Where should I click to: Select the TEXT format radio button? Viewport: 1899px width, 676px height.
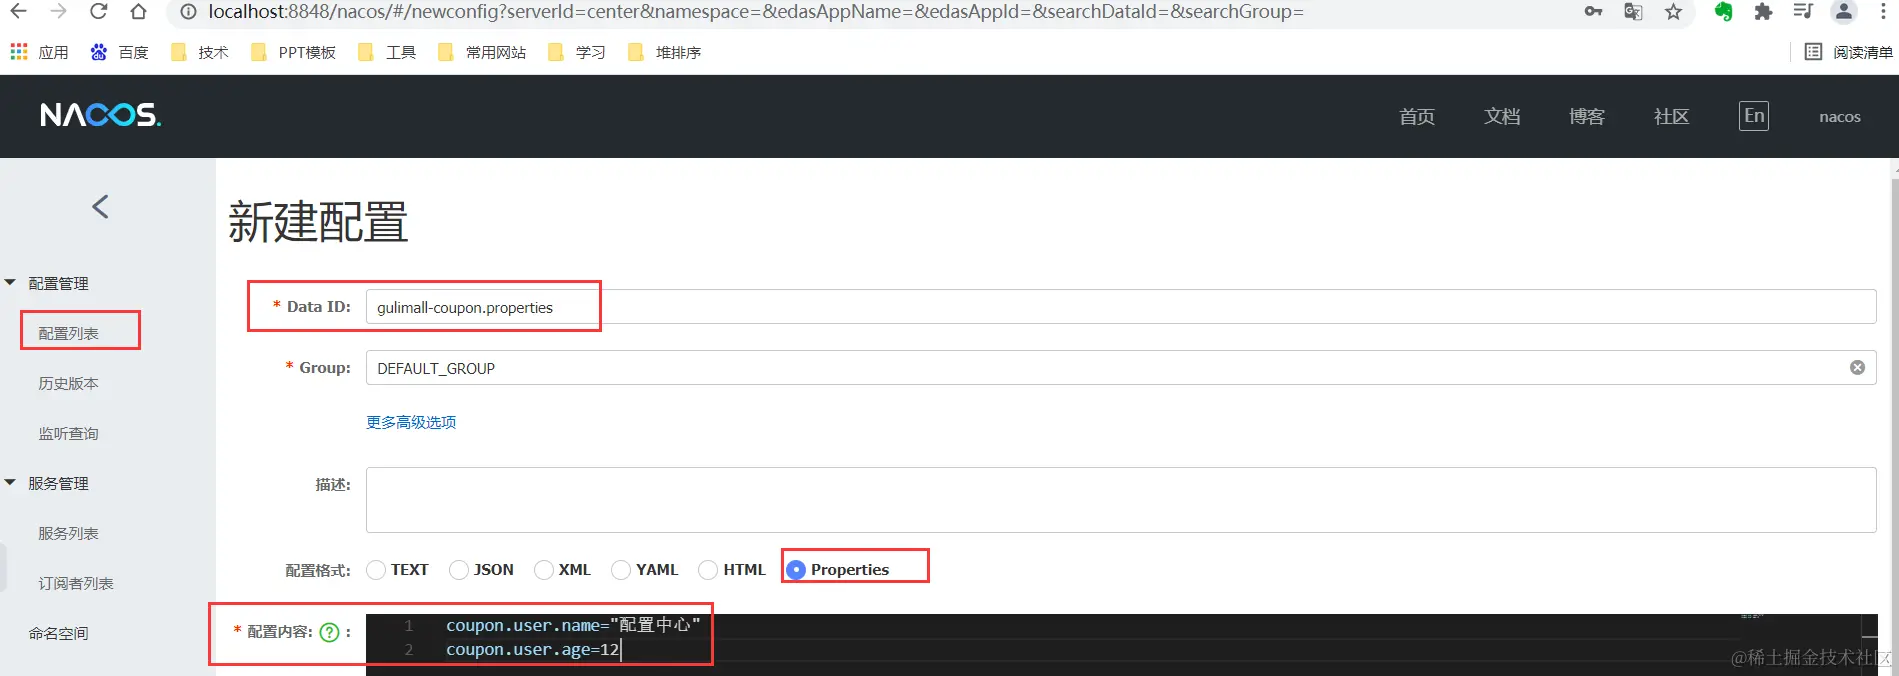(376, 570)
